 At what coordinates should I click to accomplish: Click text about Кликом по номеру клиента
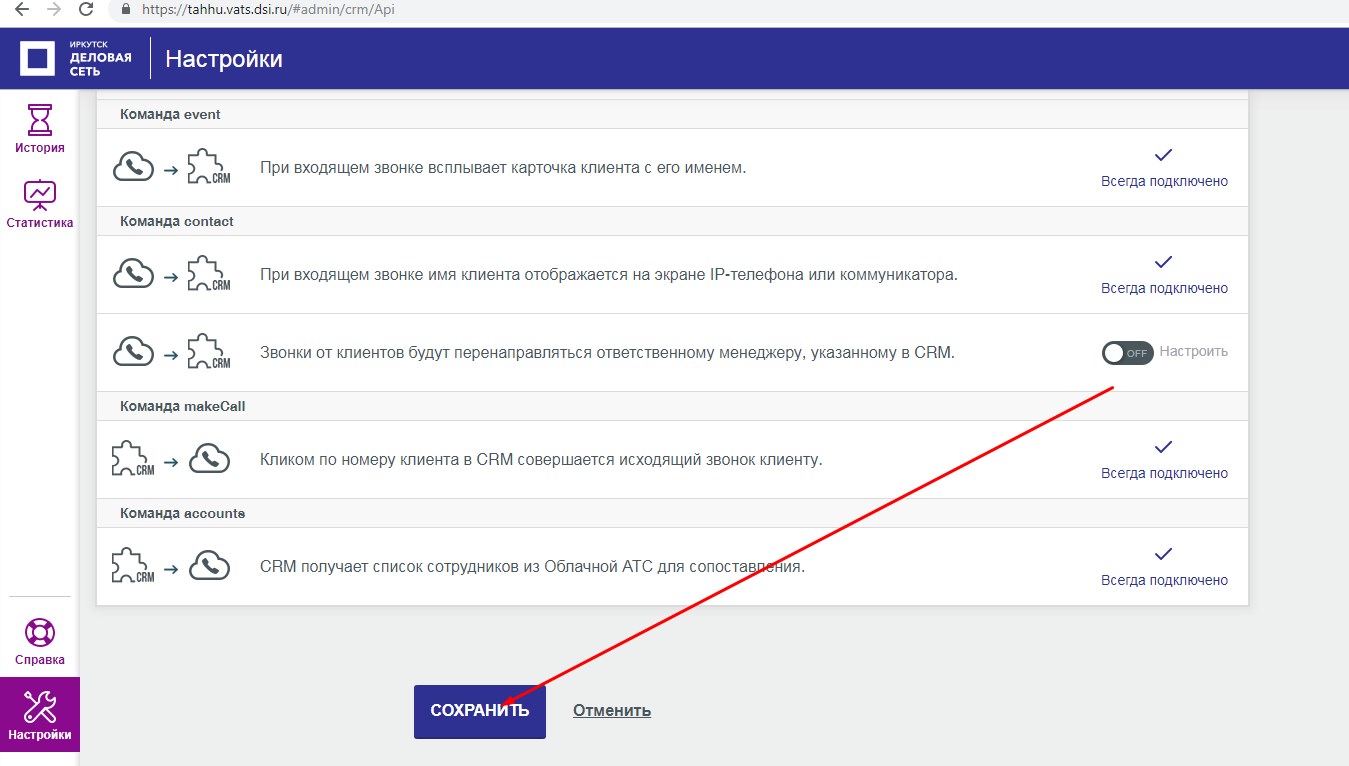(541, 460)
